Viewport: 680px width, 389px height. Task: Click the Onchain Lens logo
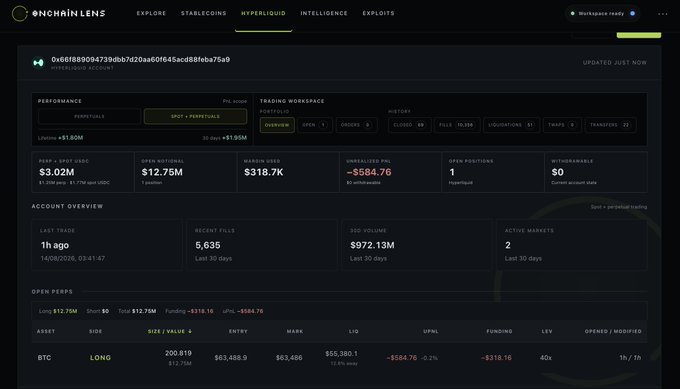(x=59, y=13)
